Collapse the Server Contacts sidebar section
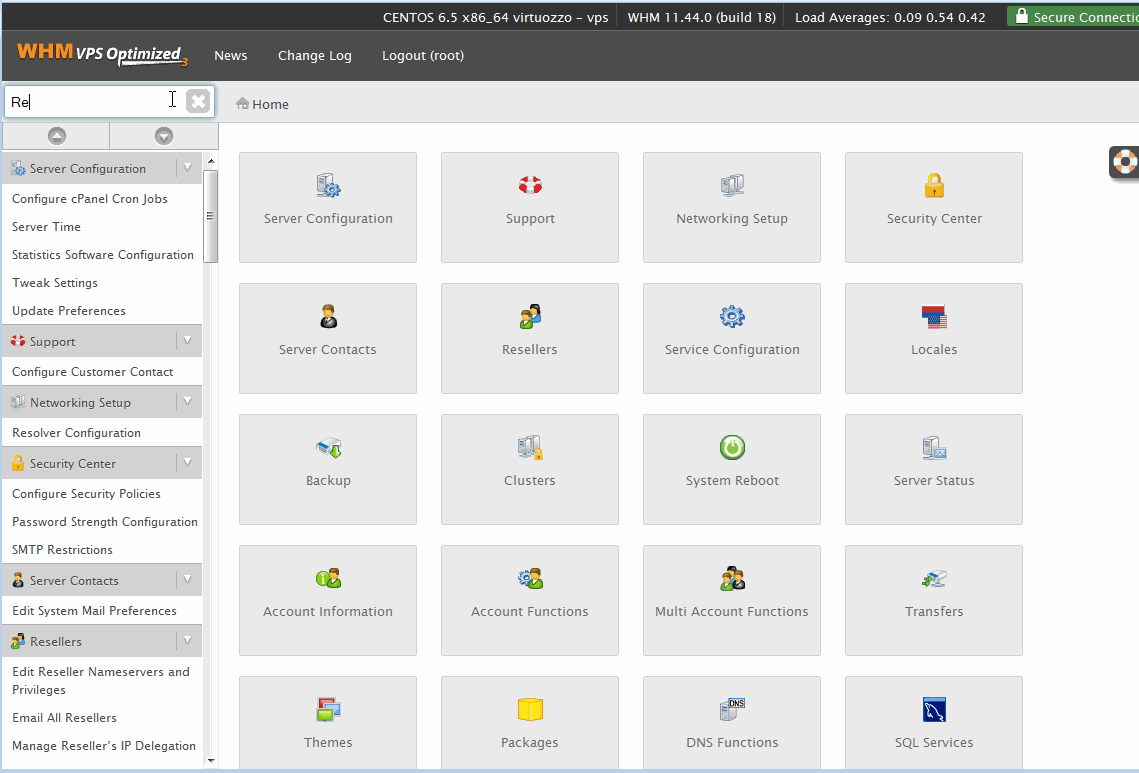Screen dimensions: 1139x773 tap(187, 580)
